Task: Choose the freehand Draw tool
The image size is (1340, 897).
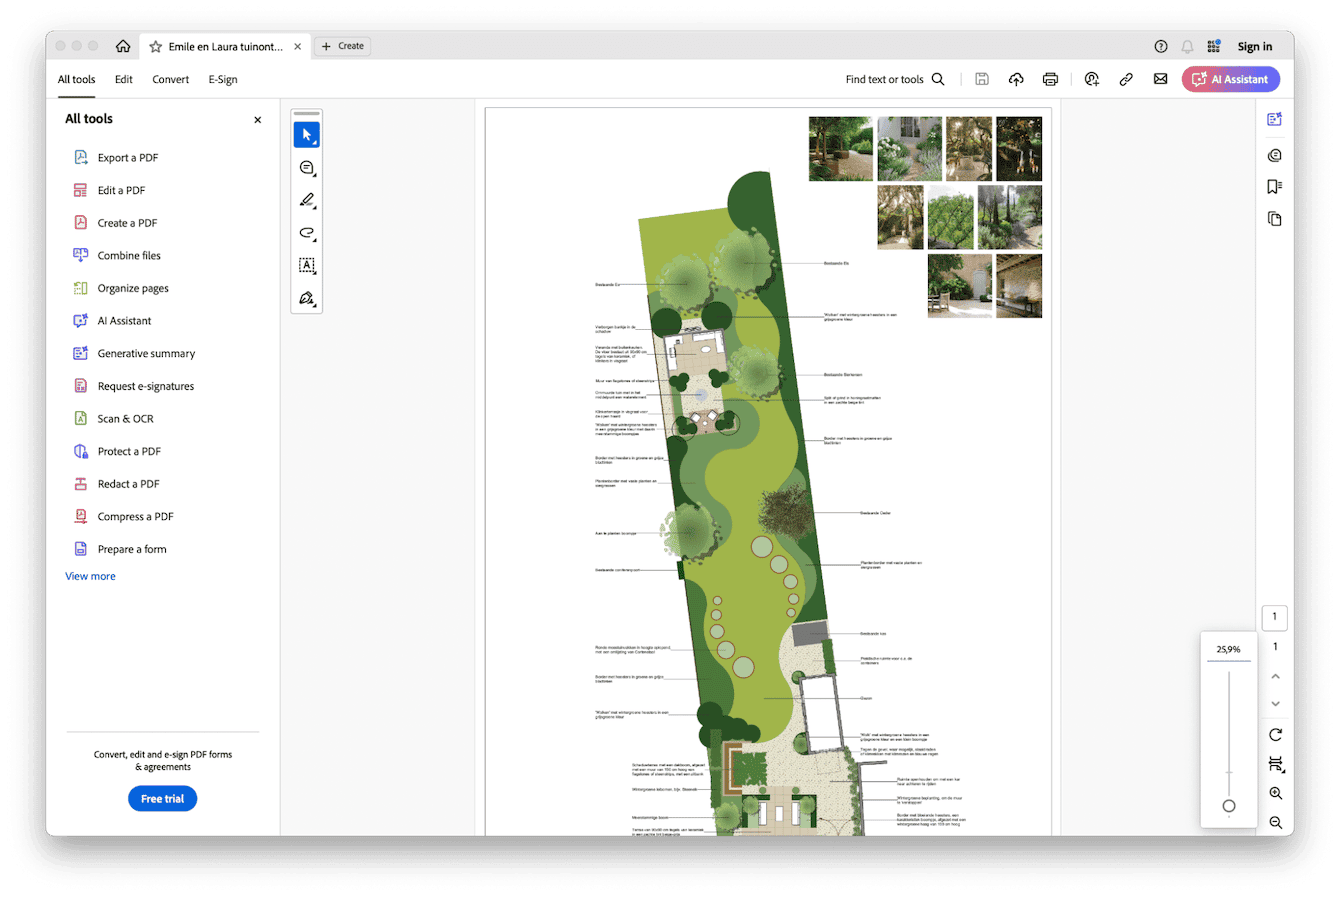Action: pyautogui.click(x=307, y=233)
